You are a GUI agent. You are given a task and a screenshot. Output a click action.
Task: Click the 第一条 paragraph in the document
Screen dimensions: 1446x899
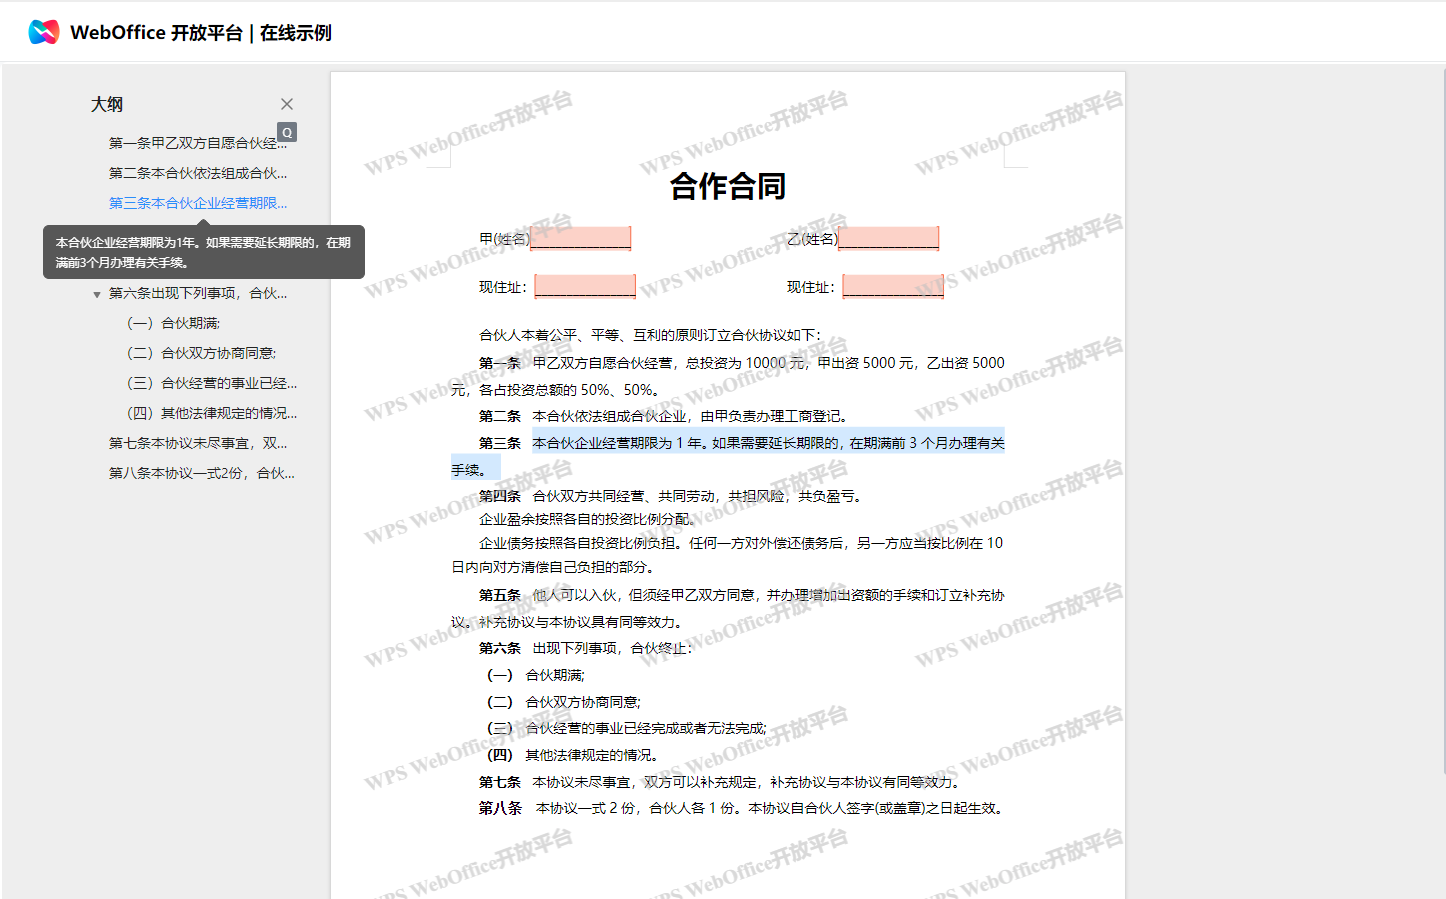[x=728, y=376]
